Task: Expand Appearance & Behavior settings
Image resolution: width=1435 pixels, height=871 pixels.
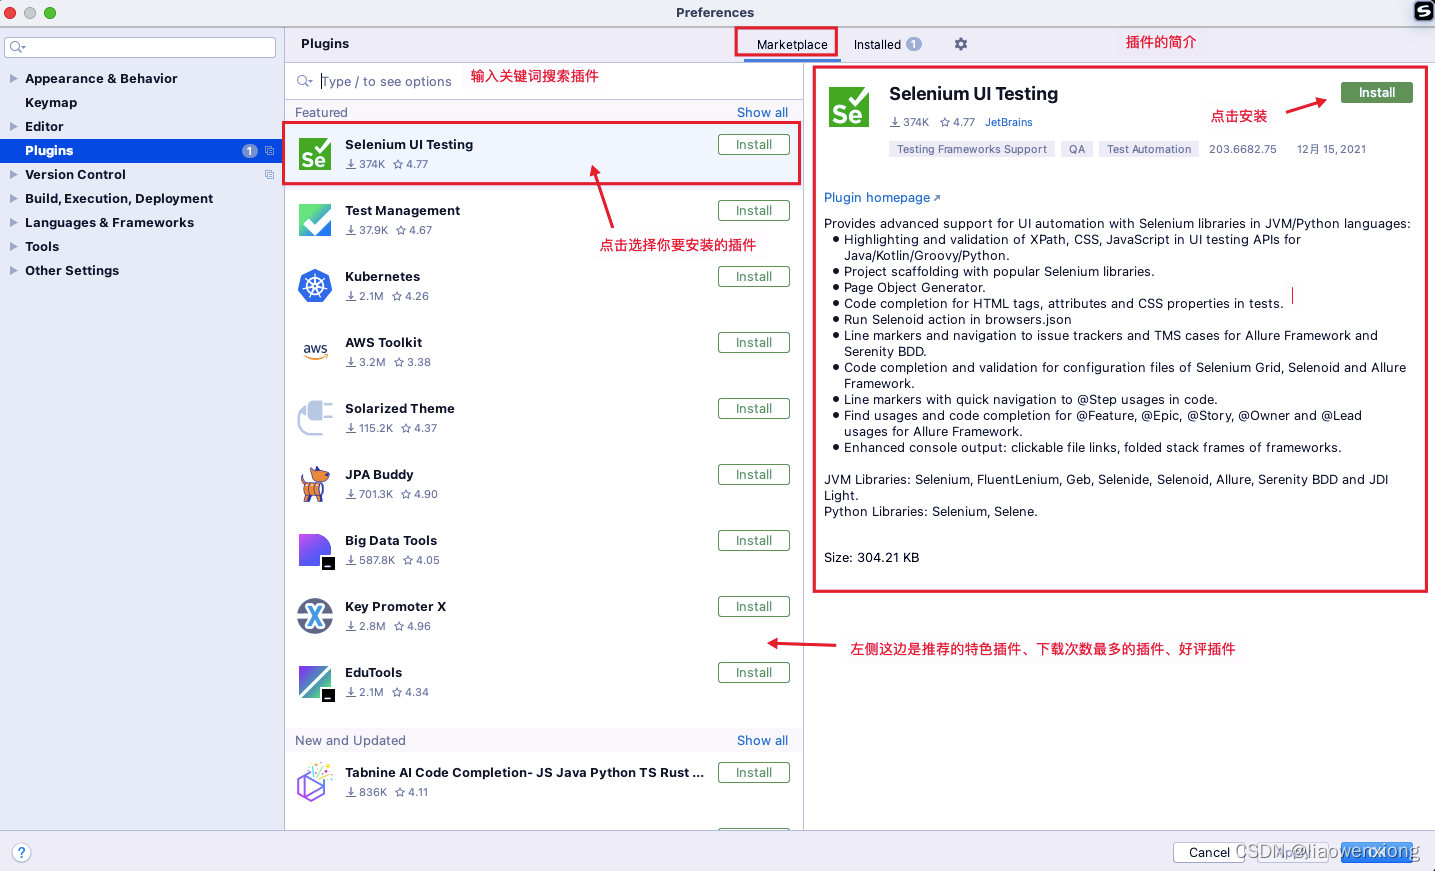Action: click(x=13, y=78)
